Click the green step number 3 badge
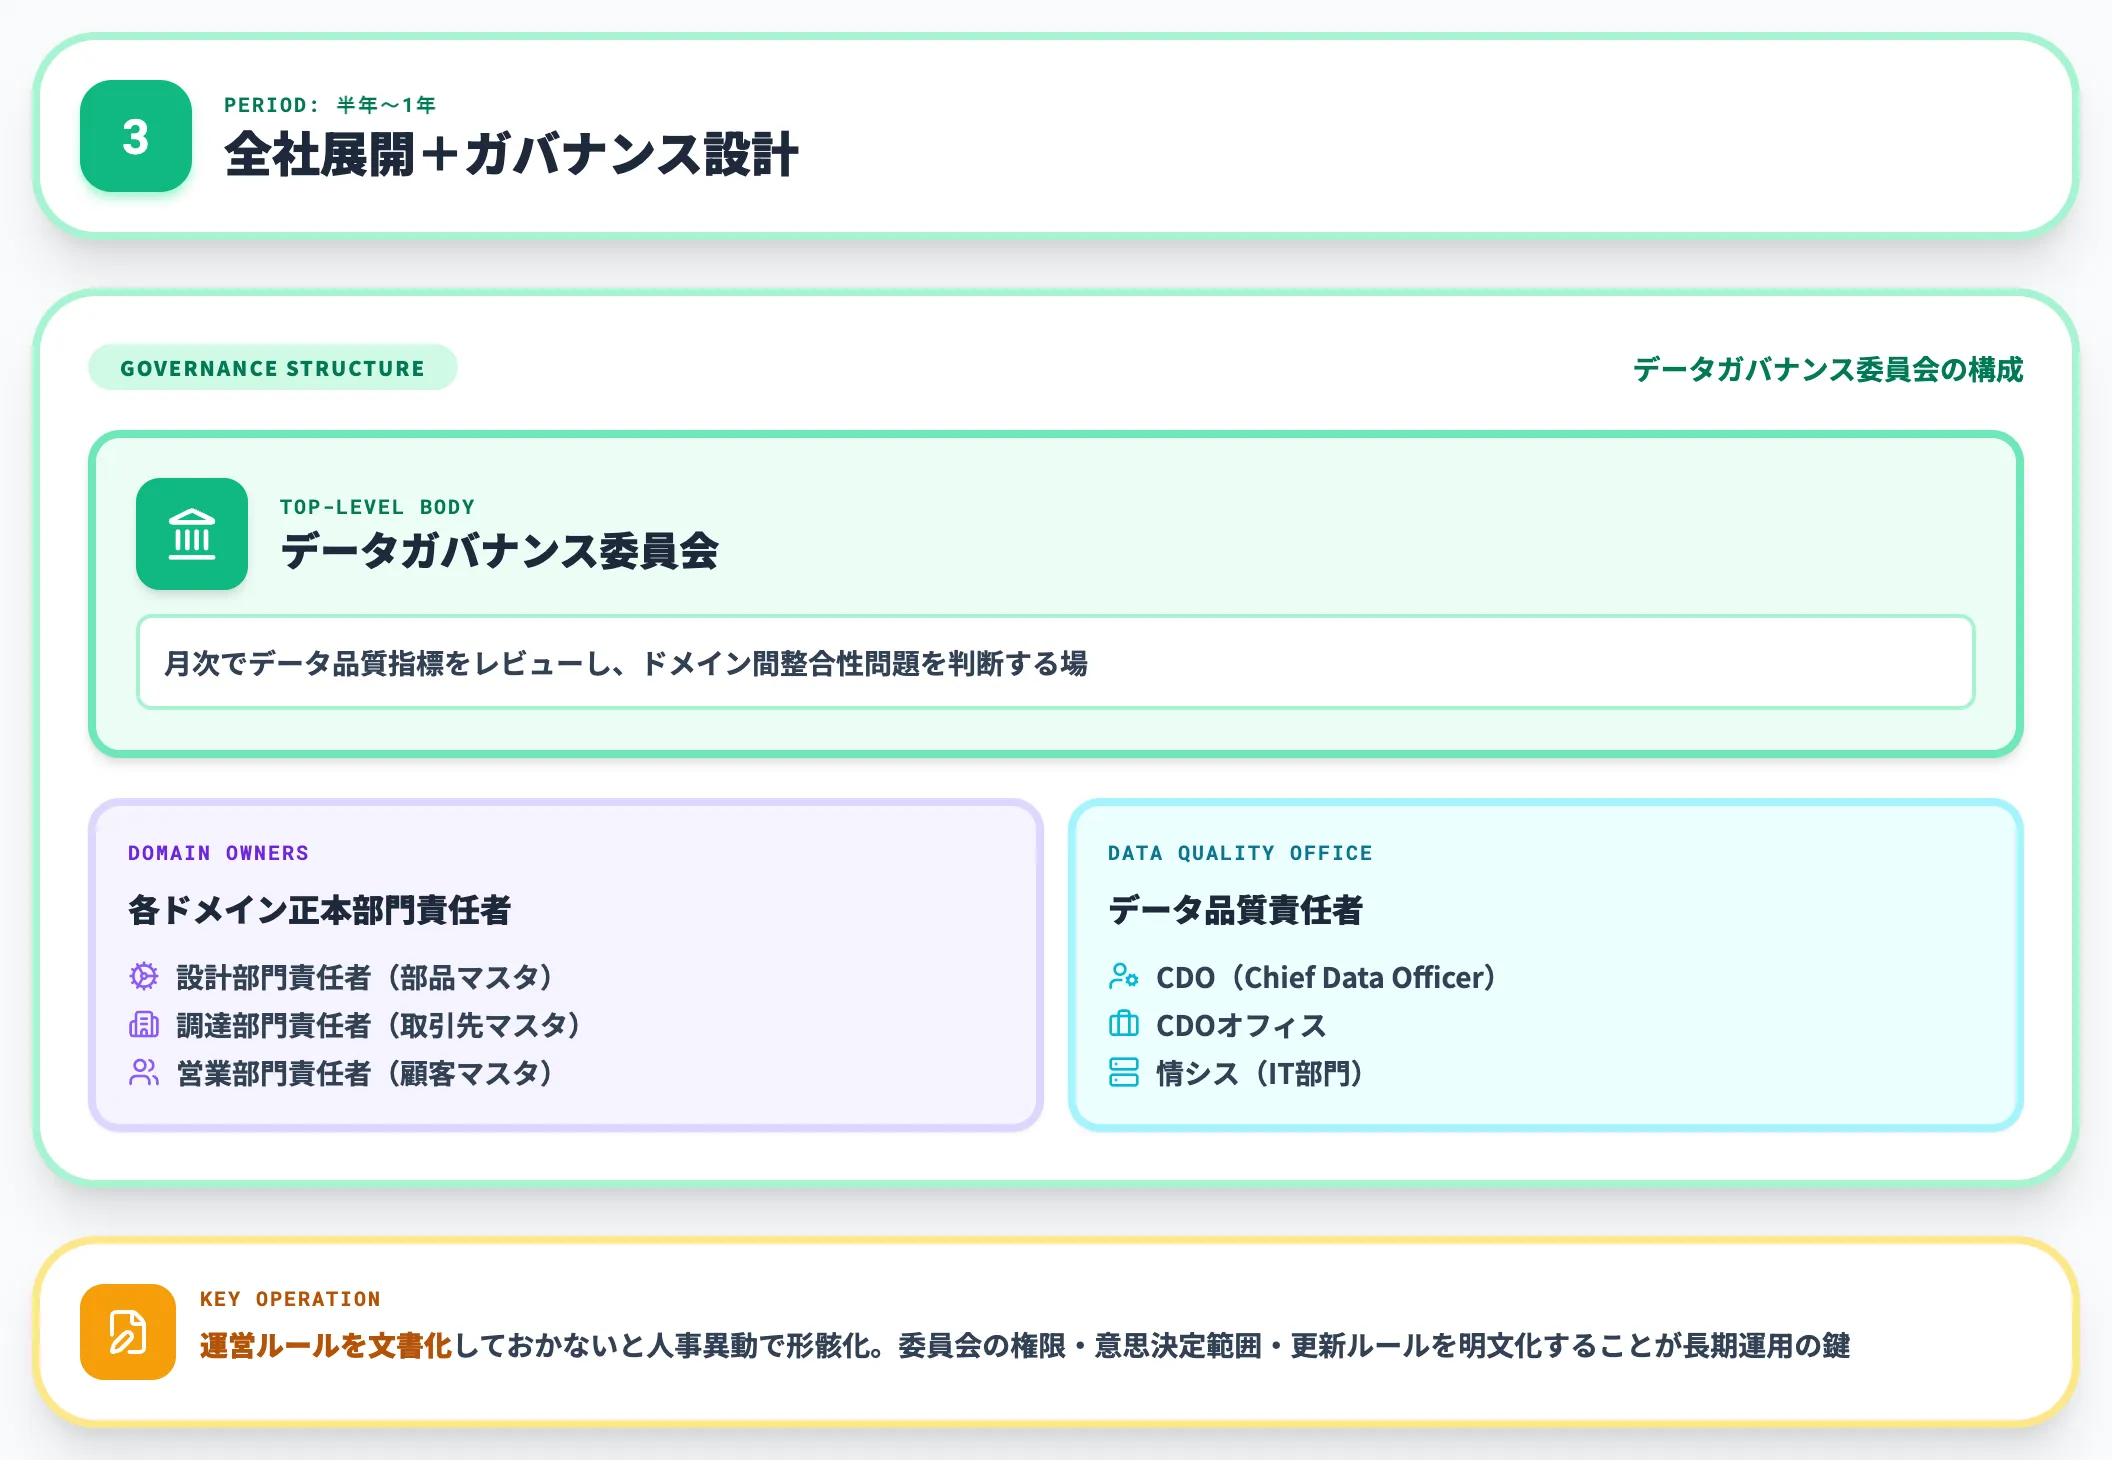2112x1460 pixels. pyautogui.click(x=136, y=136)
